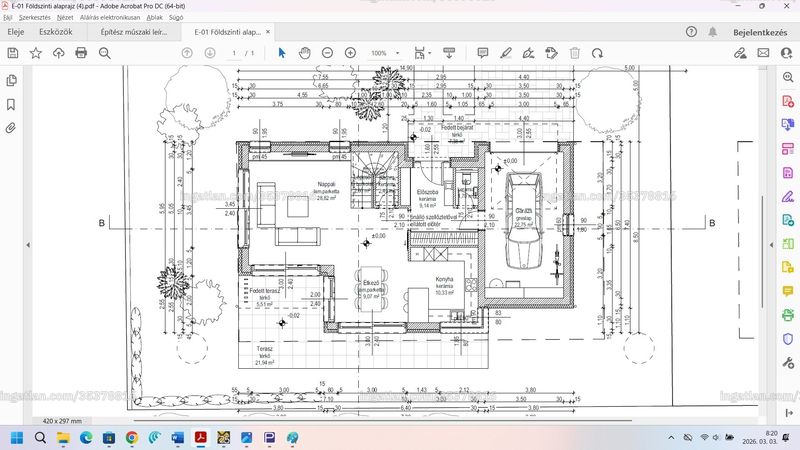Viewport: 800px width, 450px height.
Task: Open the fit page options dropdown
Action: (x=422, y=53)
